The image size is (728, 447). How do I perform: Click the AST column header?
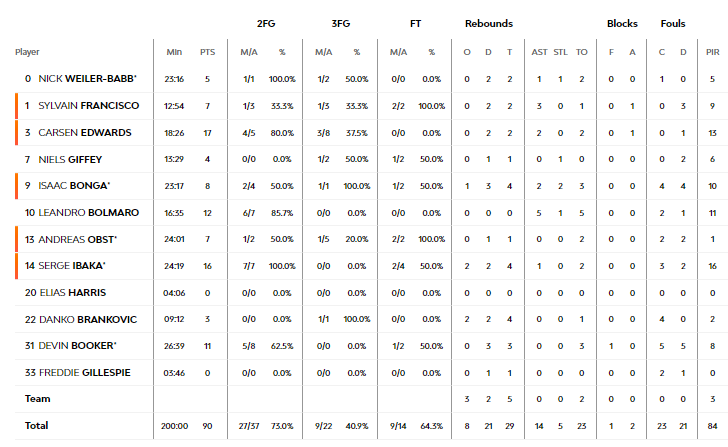point(540,52)
